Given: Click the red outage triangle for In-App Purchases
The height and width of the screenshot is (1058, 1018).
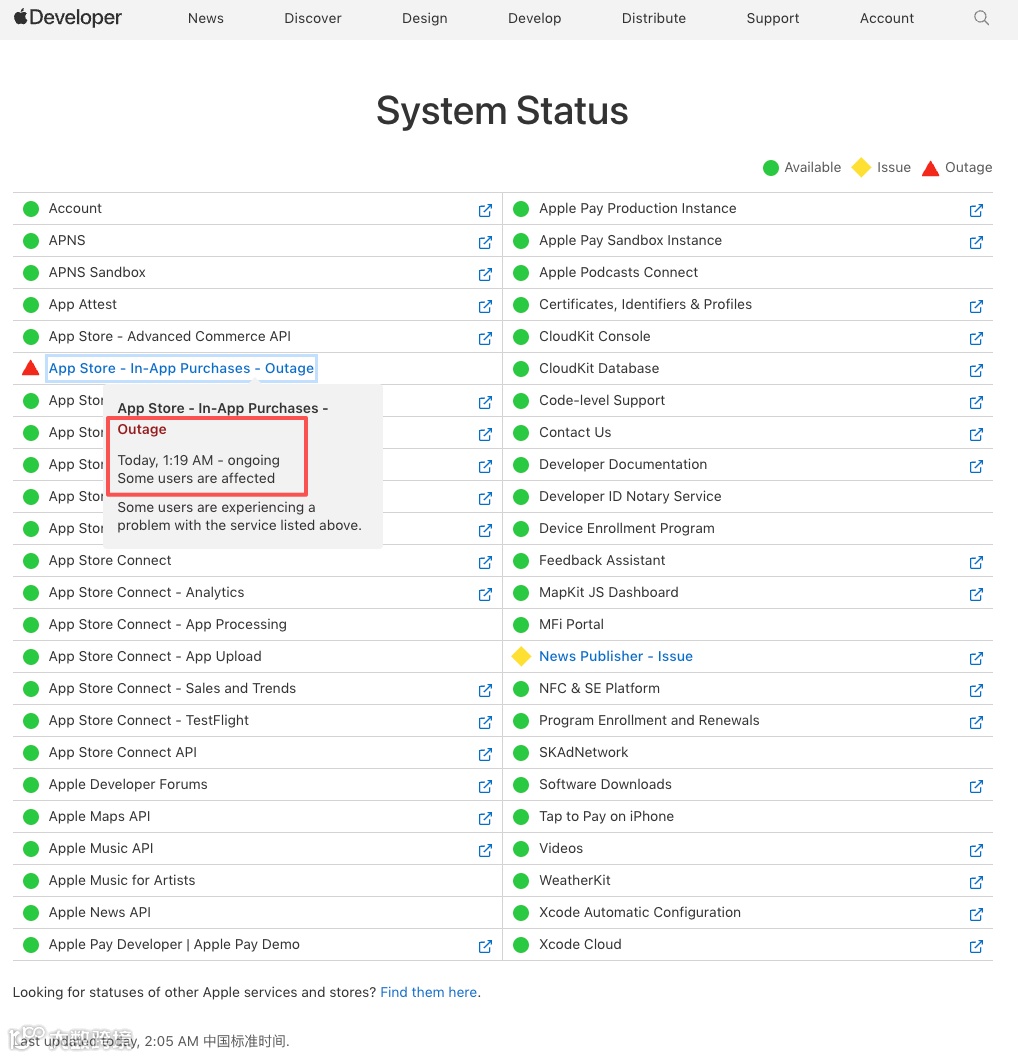Looking at the screenshot, I should pyautogui.click(x=30, y=368).
